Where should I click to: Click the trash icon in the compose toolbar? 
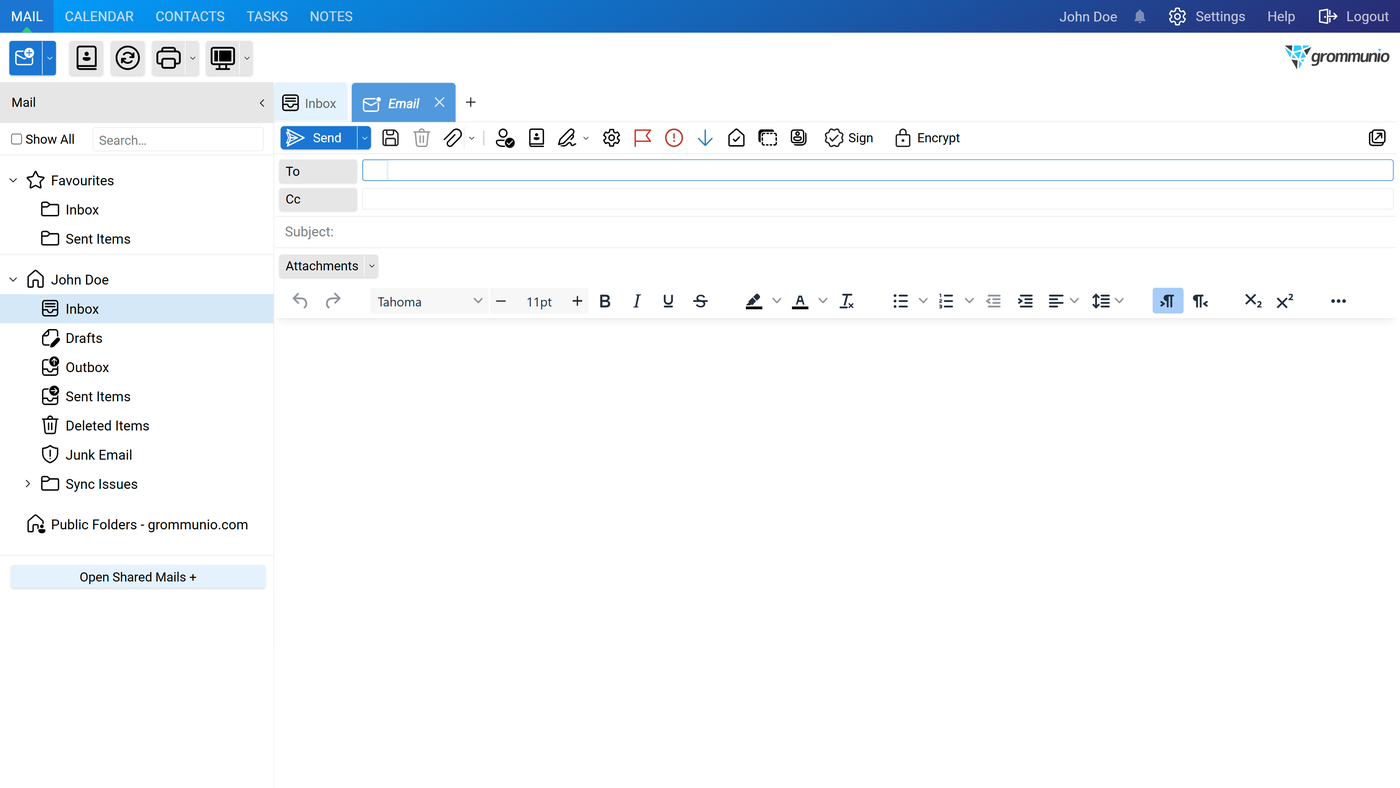422,138
